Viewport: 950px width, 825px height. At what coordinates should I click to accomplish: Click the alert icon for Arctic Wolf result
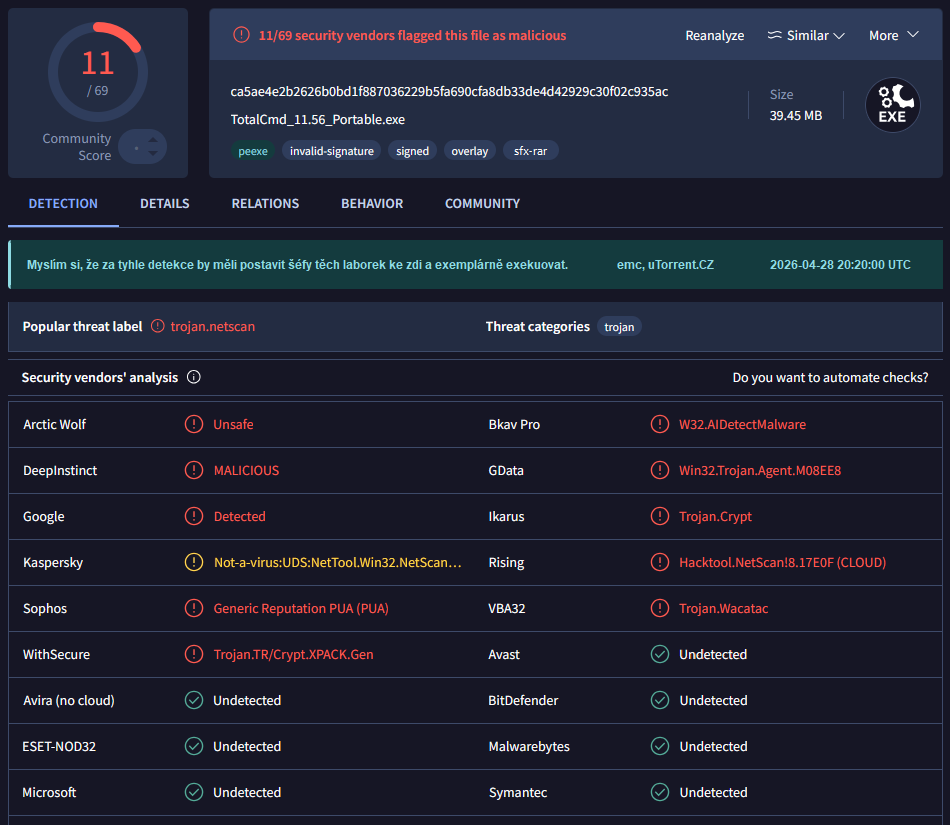194,424
